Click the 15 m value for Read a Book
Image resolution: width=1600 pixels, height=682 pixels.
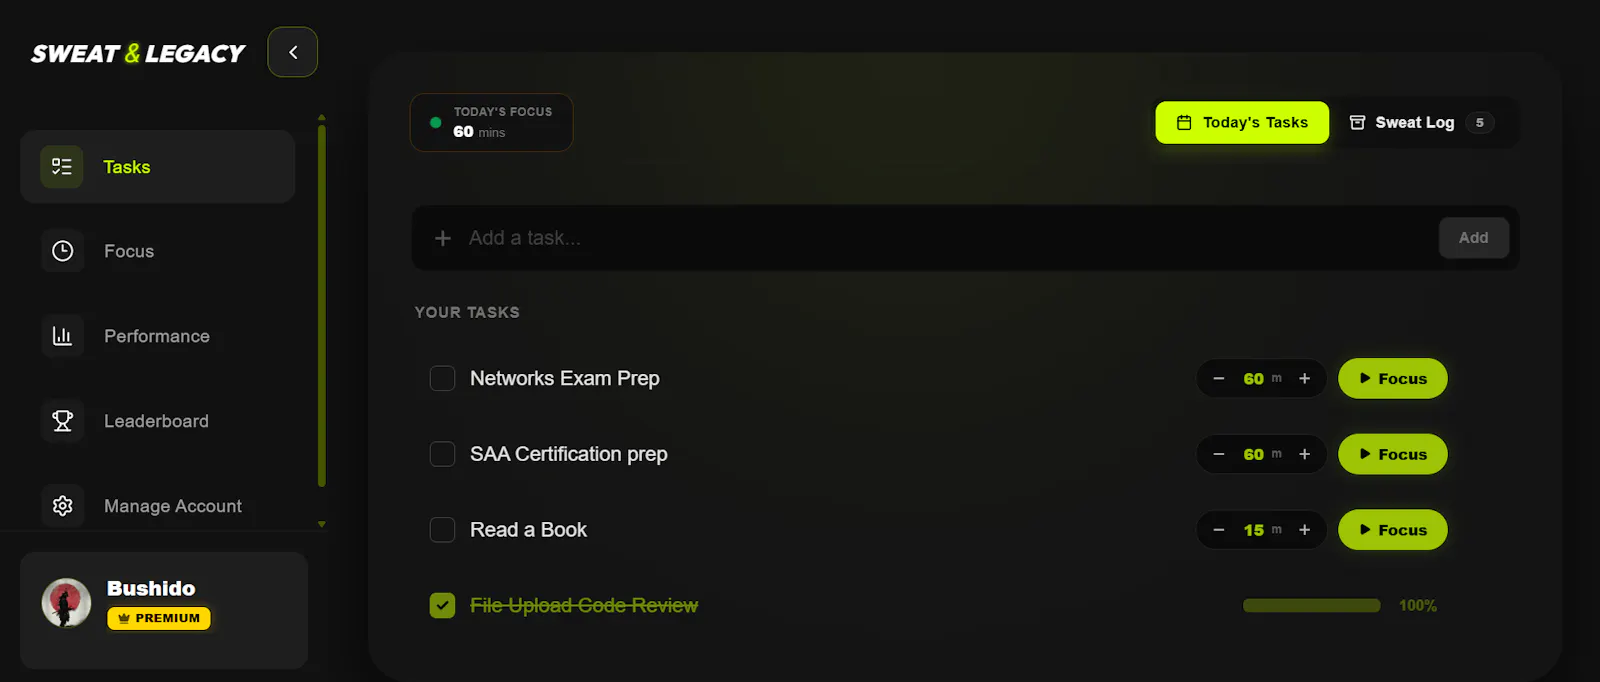pos(1262,530)
